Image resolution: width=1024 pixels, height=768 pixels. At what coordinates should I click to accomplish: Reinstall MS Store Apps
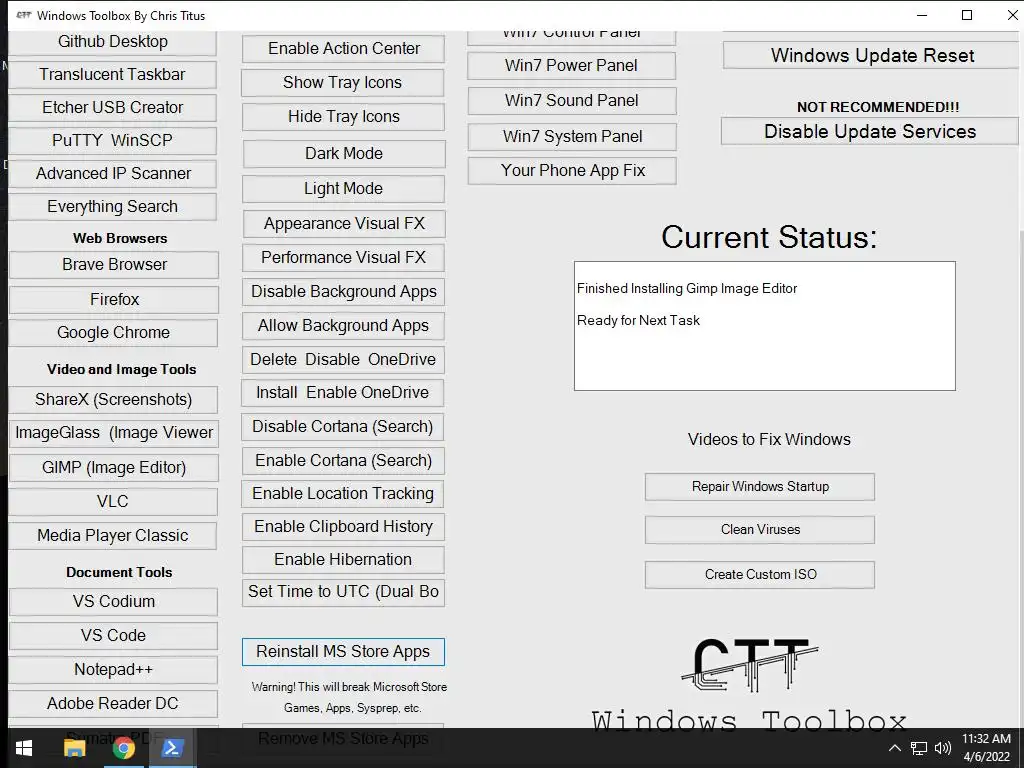(344, 652)
